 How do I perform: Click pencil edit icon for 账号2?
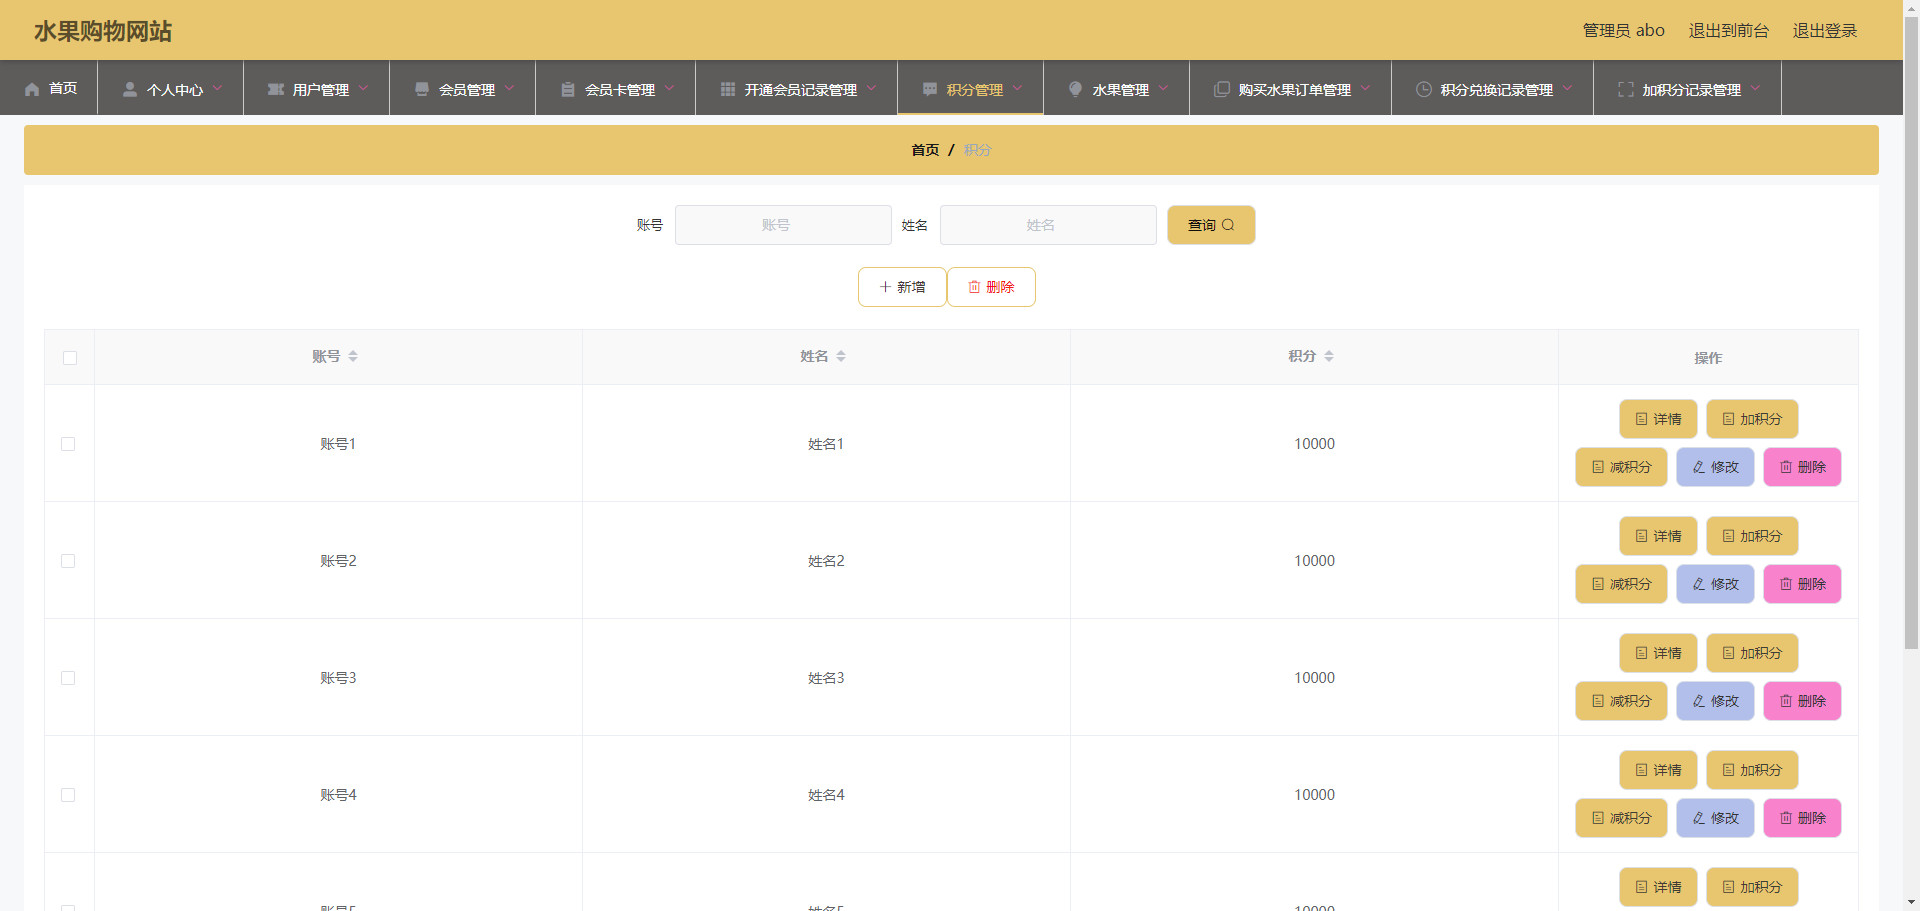[1699, 584]
